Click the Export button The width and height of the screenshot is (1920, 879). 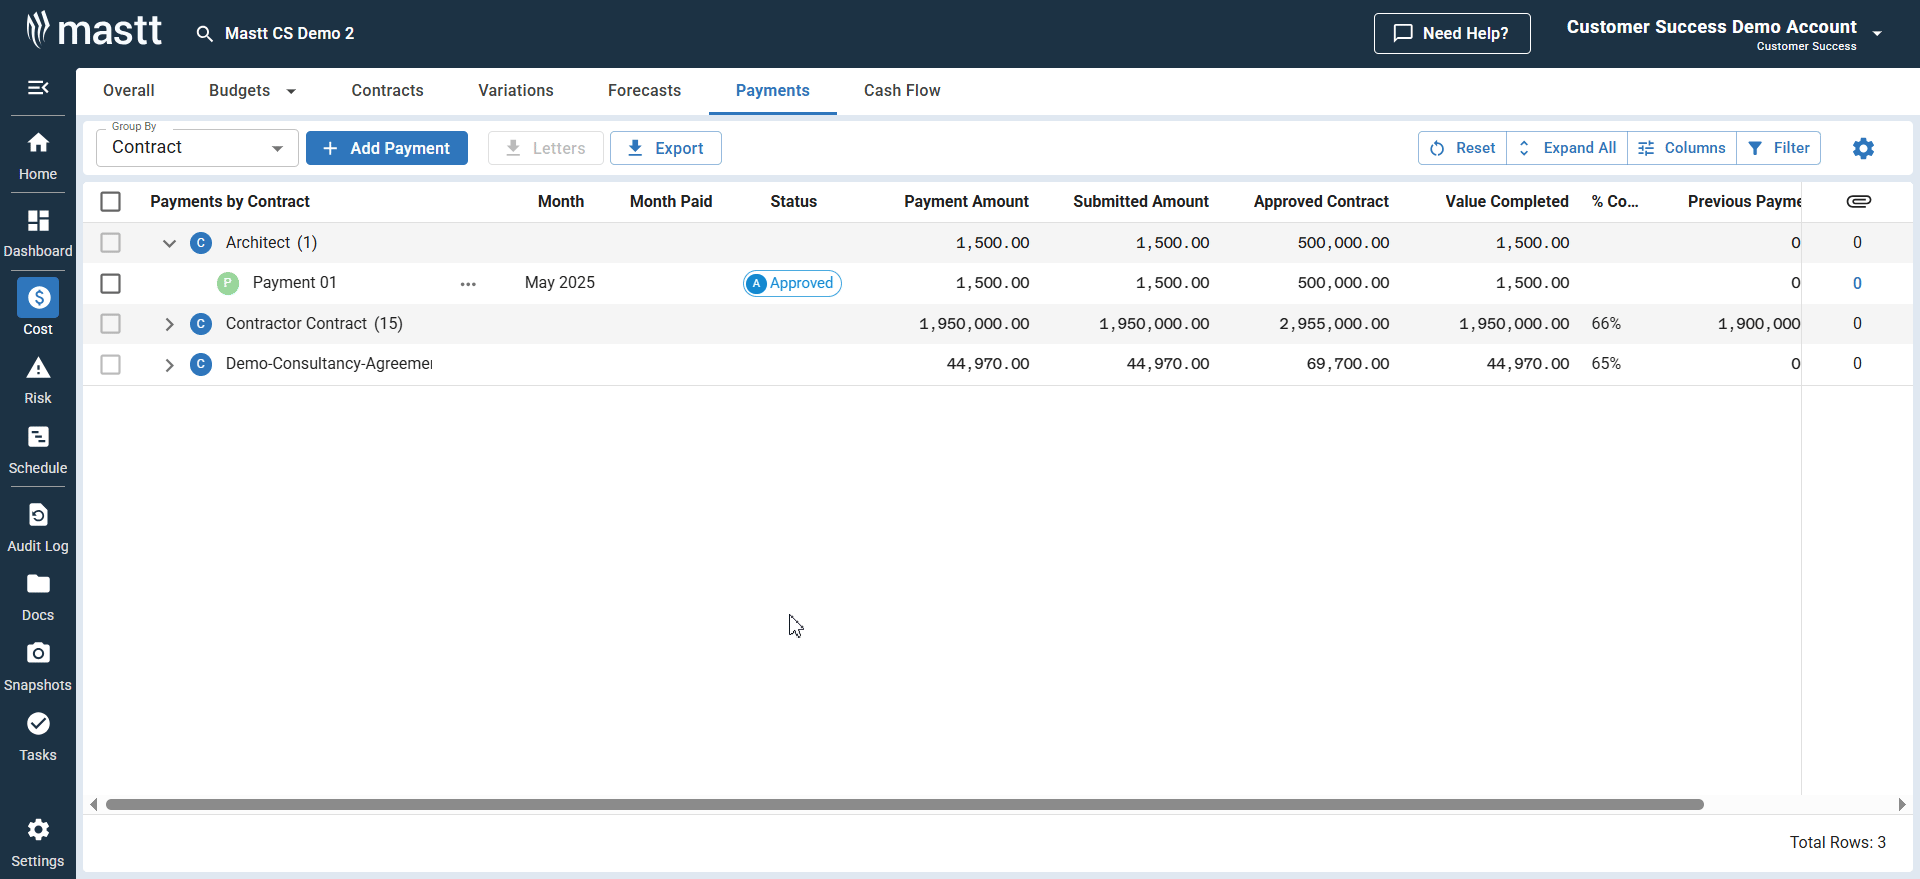click(666, 148)
